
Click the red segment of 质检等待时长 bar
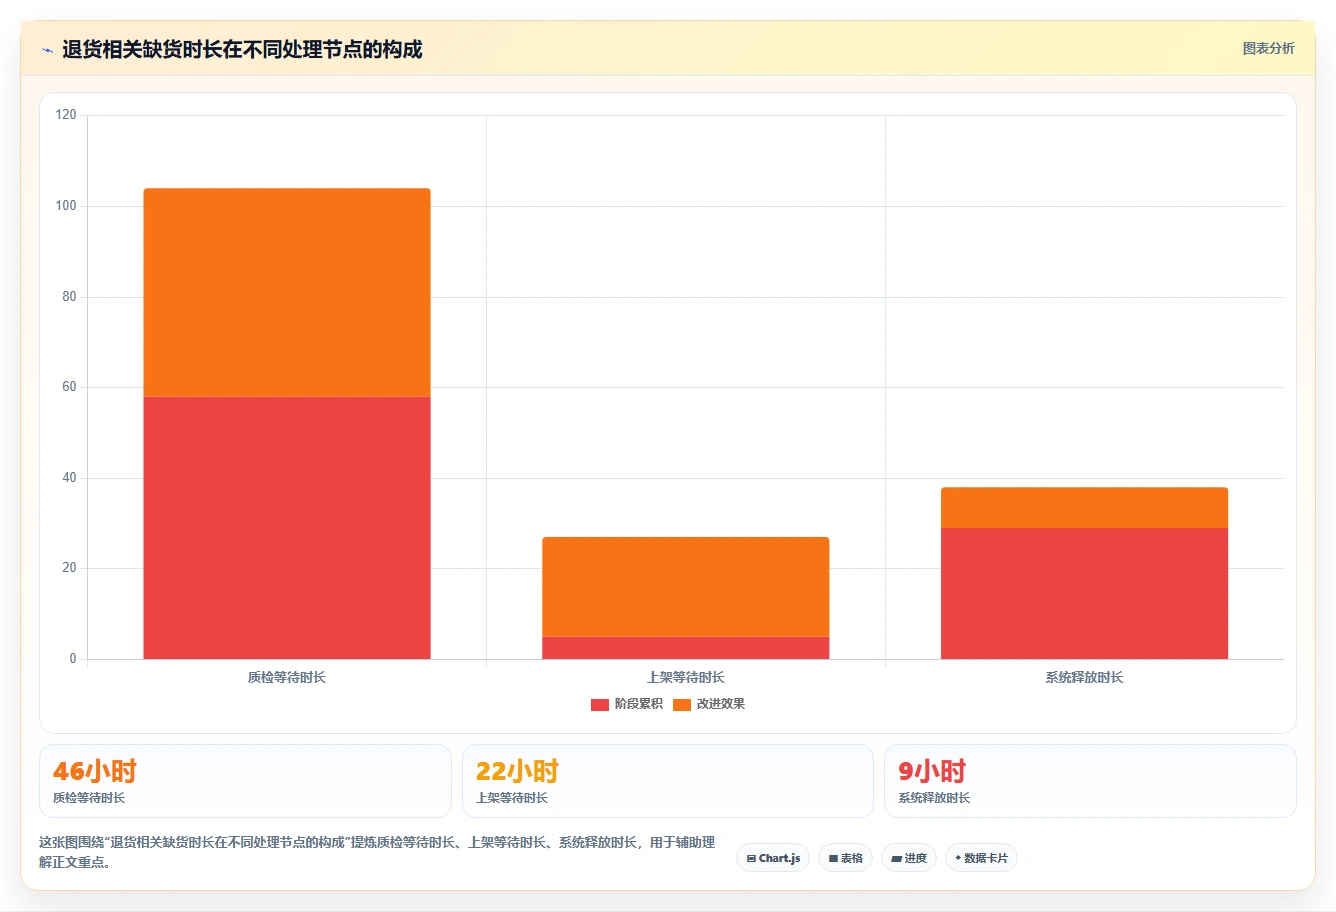(x=287, y=528)
